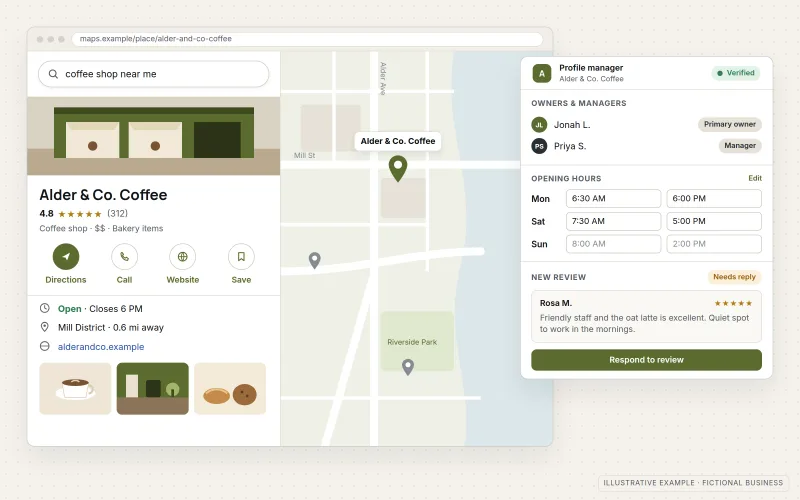Click Priya S.'s PS avatar
This screenshot has height=500, width=800.
(539, 146)
